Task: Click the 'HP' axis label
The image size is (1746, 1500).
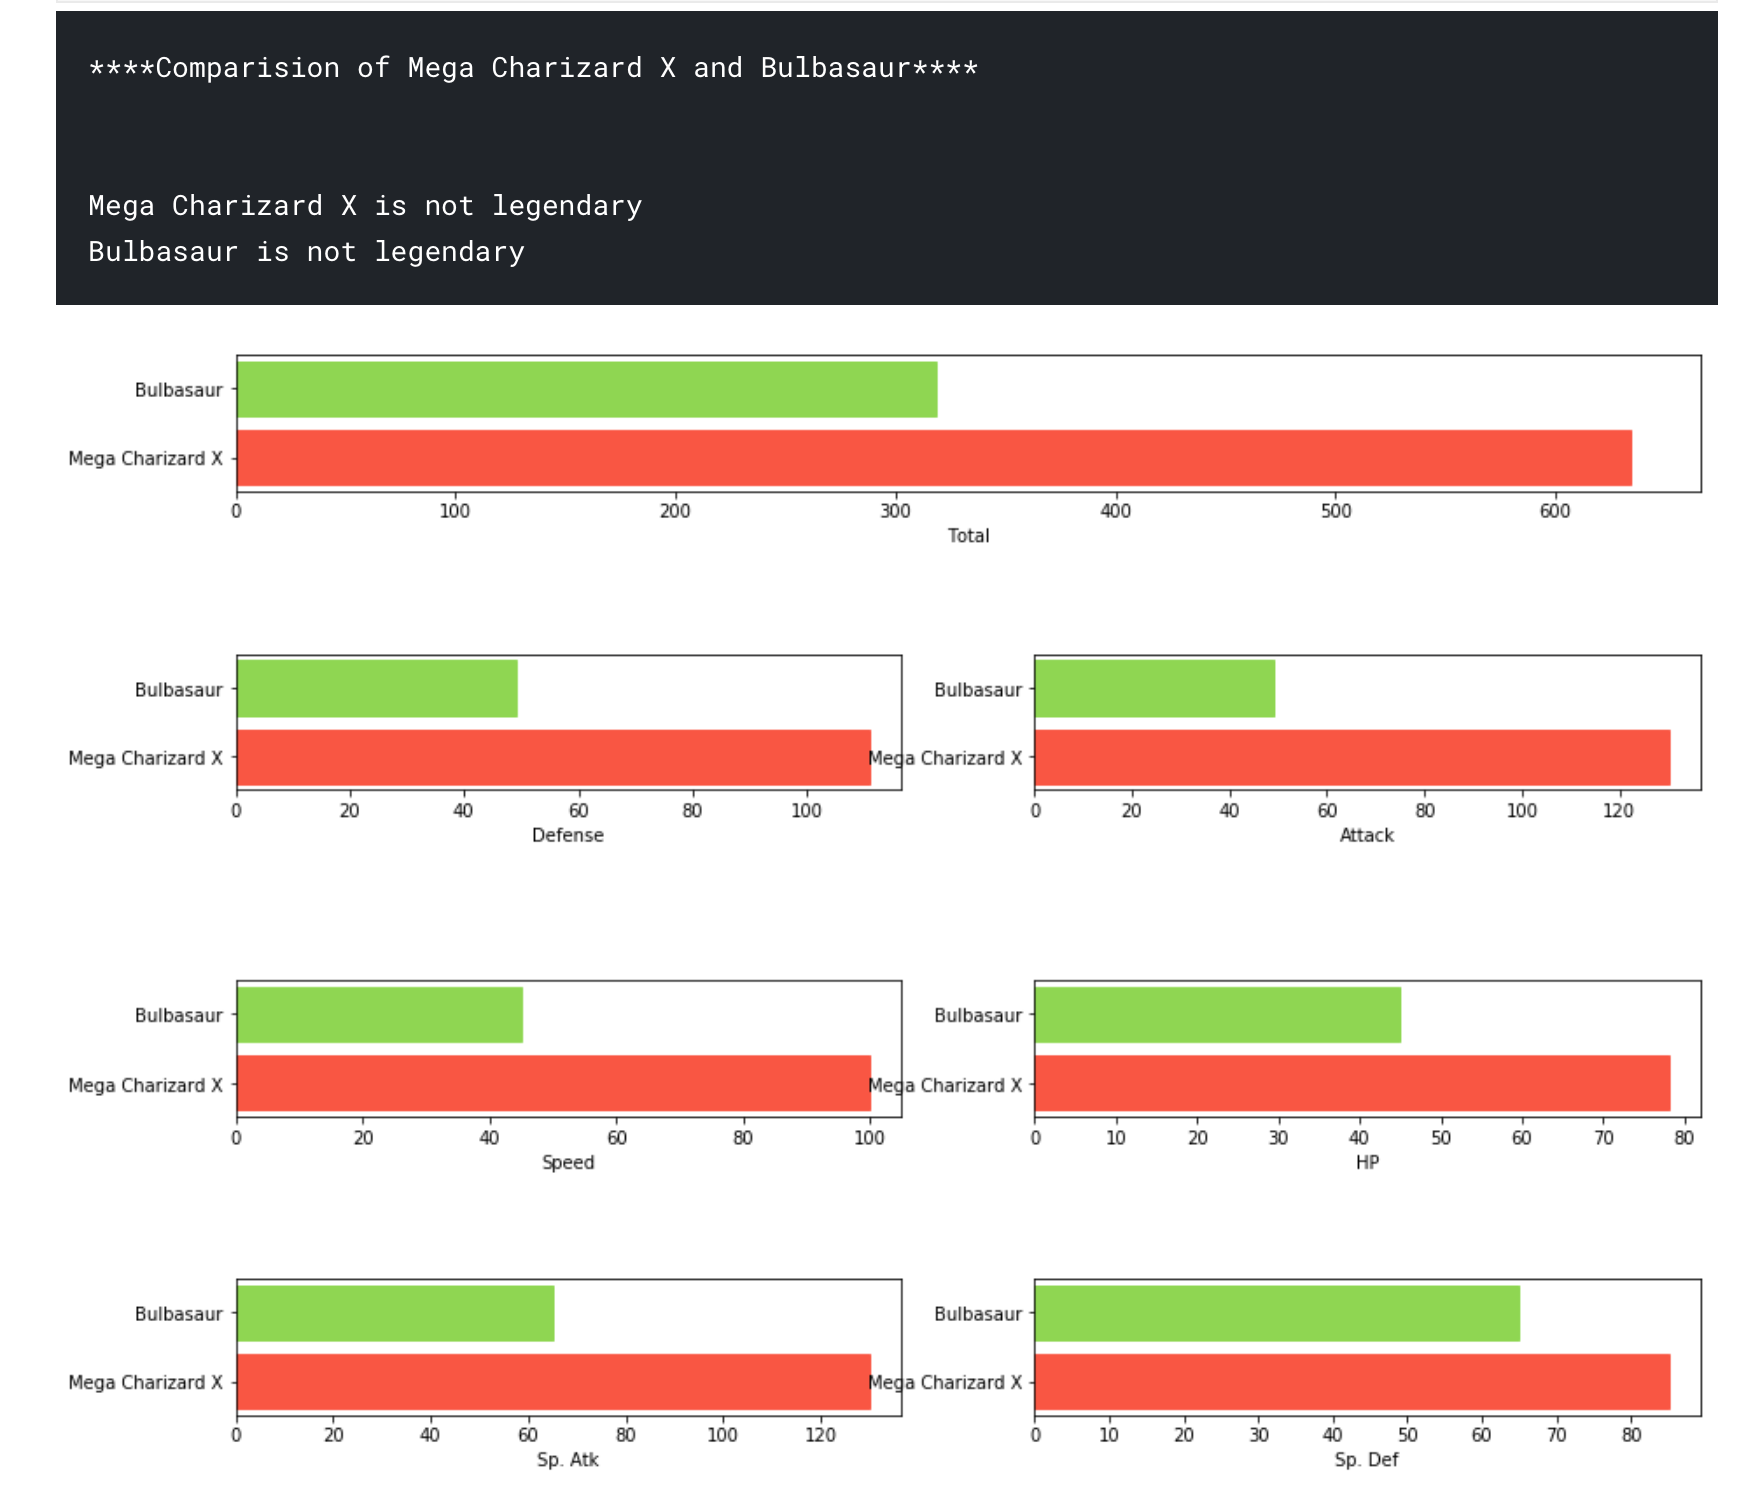Action: coord(1367,1162)
